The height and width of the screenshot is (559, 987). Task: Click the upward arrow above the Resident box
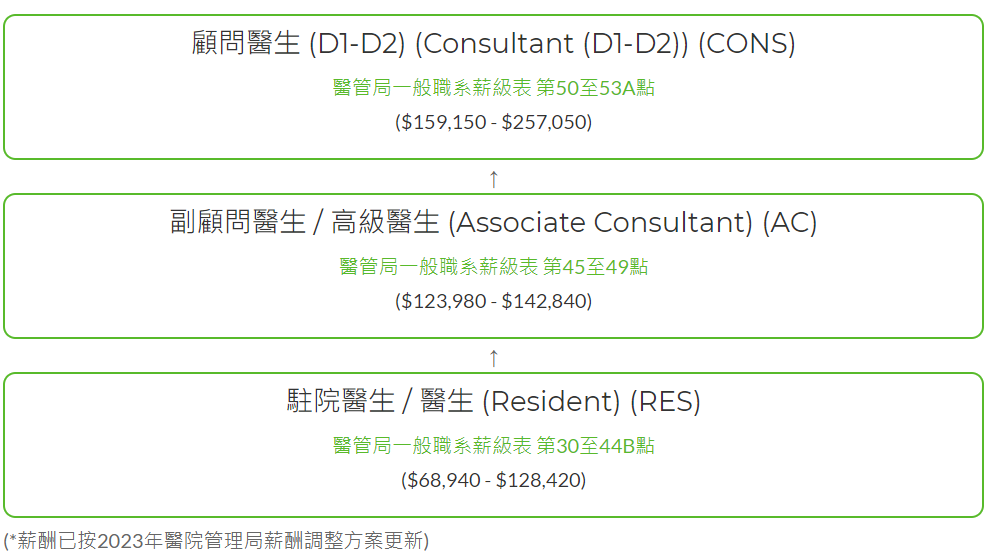(x=494, y=358)
